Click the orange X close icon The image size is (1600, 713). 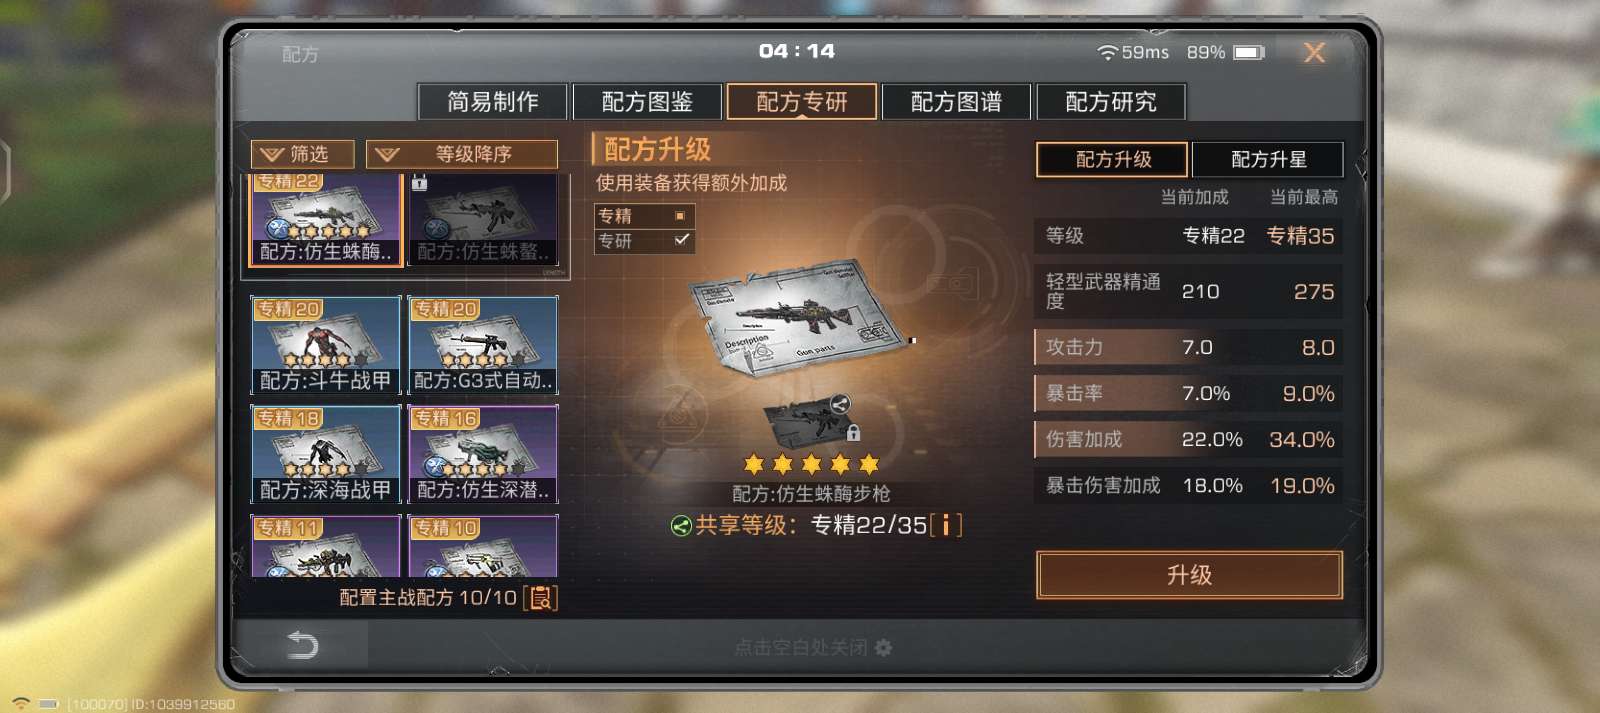pyautogui.click(x=1314, y=52)
